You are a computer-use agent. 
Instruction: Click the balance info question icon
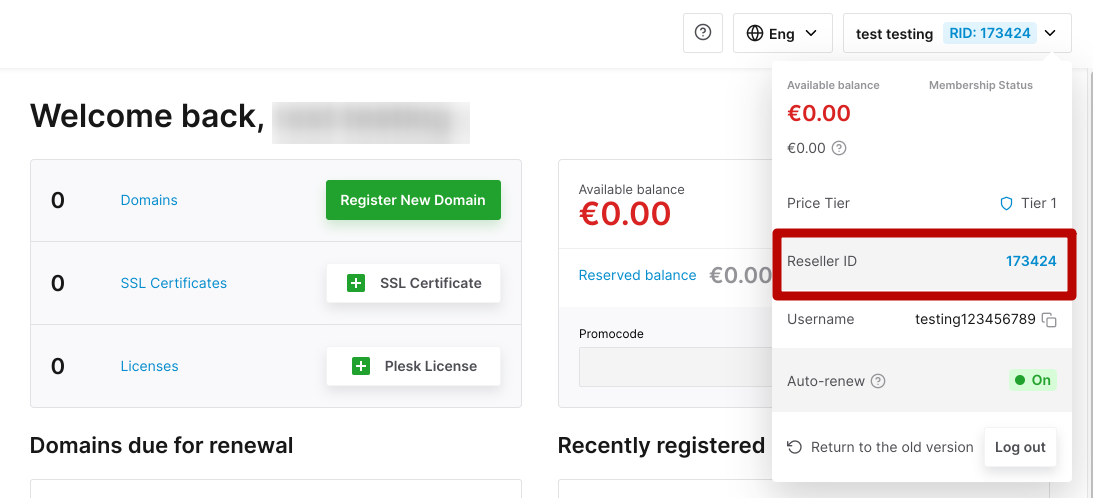(839, 148)
